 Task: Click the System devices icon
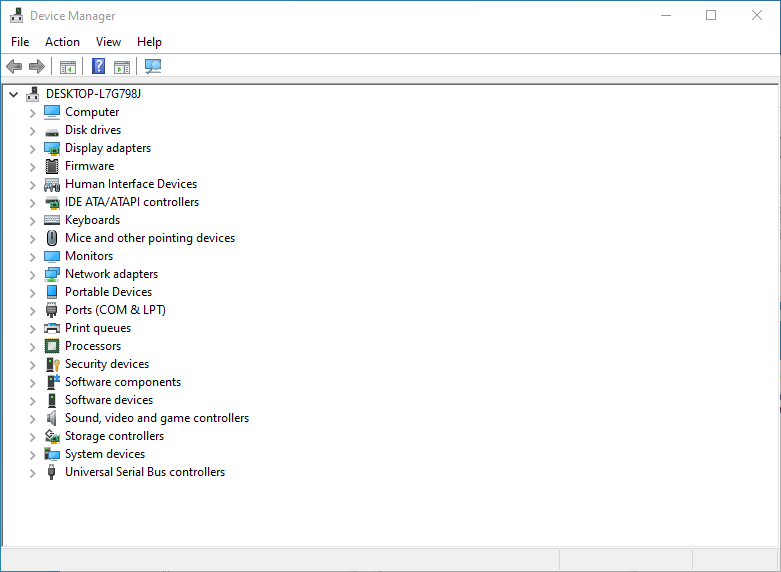[52, 454]
